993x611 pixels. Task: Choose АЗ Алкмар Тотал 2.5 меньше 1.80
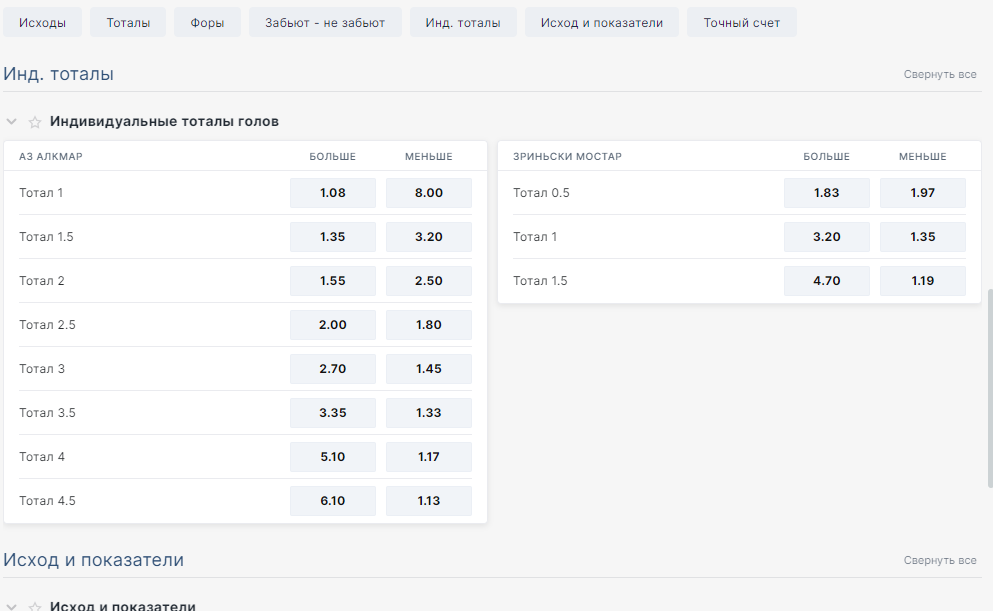pos(429,325)
